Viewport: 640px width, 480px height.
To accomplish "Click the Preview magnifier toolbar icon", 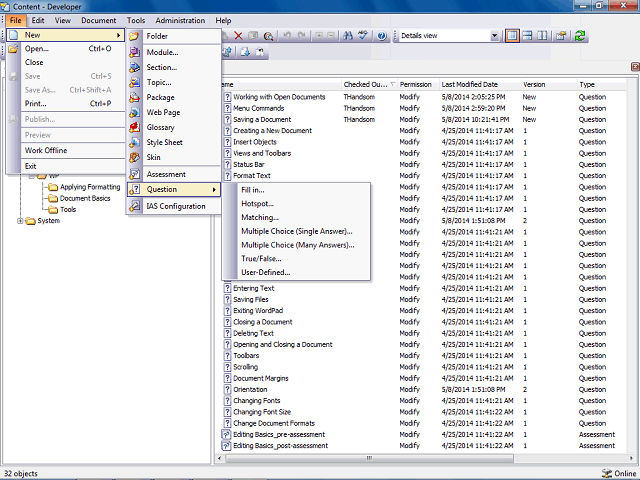I will point(268,36).
